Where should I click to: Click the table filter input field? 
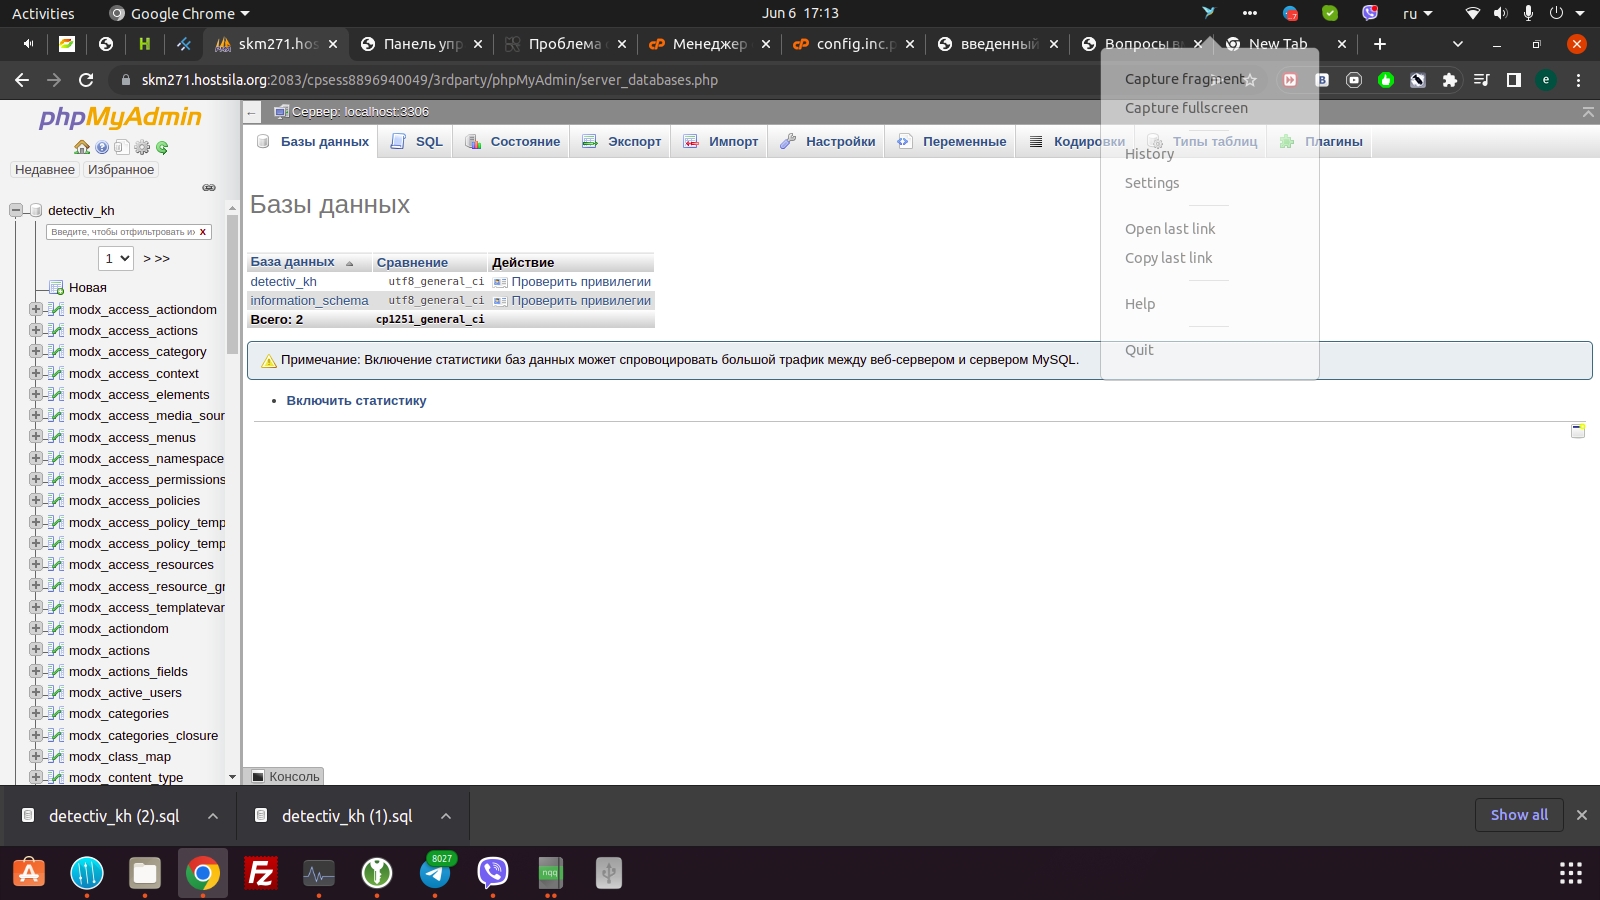[122, 232]
